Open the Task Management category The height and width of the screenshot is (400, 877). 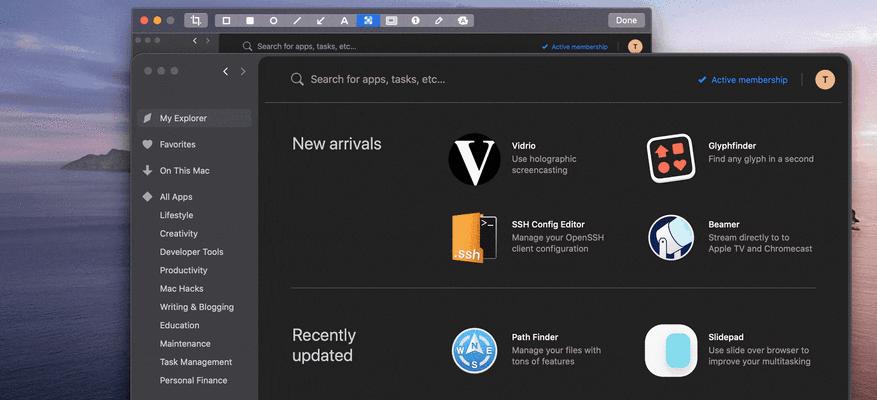click(x=196, y=362)
